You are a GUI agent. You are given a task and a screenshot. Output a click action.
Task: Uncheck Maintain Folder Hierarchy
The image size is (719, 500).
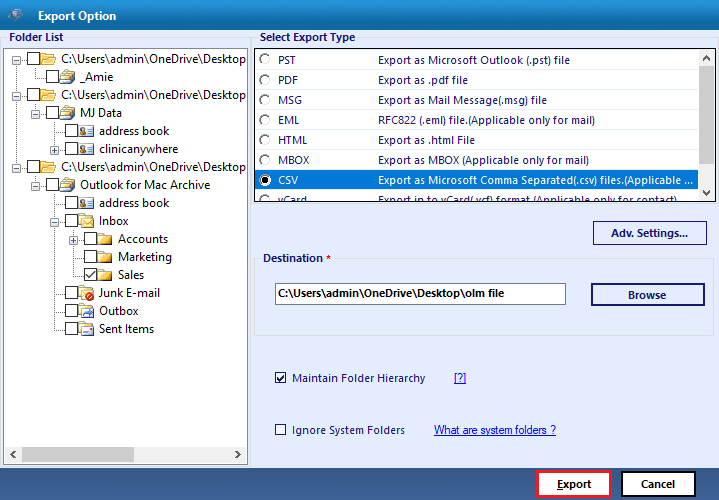[x=280, y=378]
